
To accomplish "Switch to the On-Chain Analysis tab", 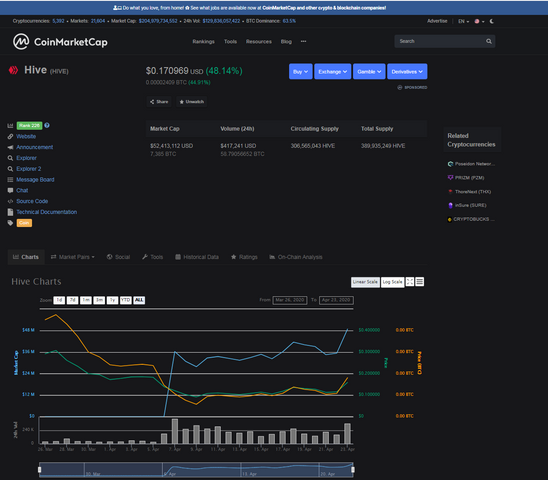I will (x=296, y=257).
